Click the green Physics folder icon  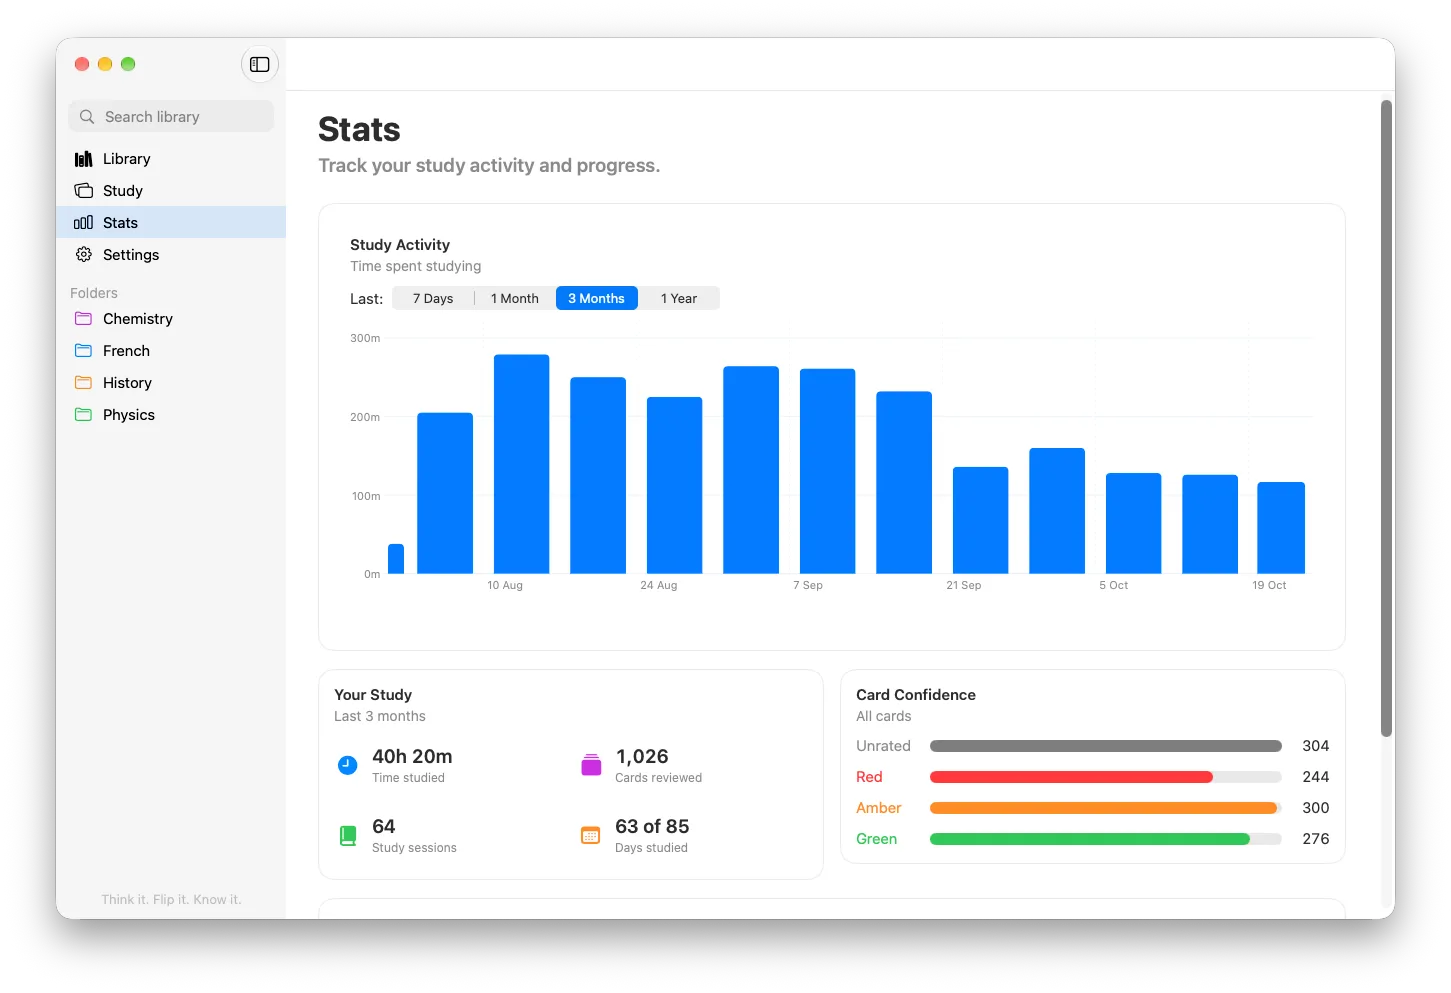[x=84, y=415]
